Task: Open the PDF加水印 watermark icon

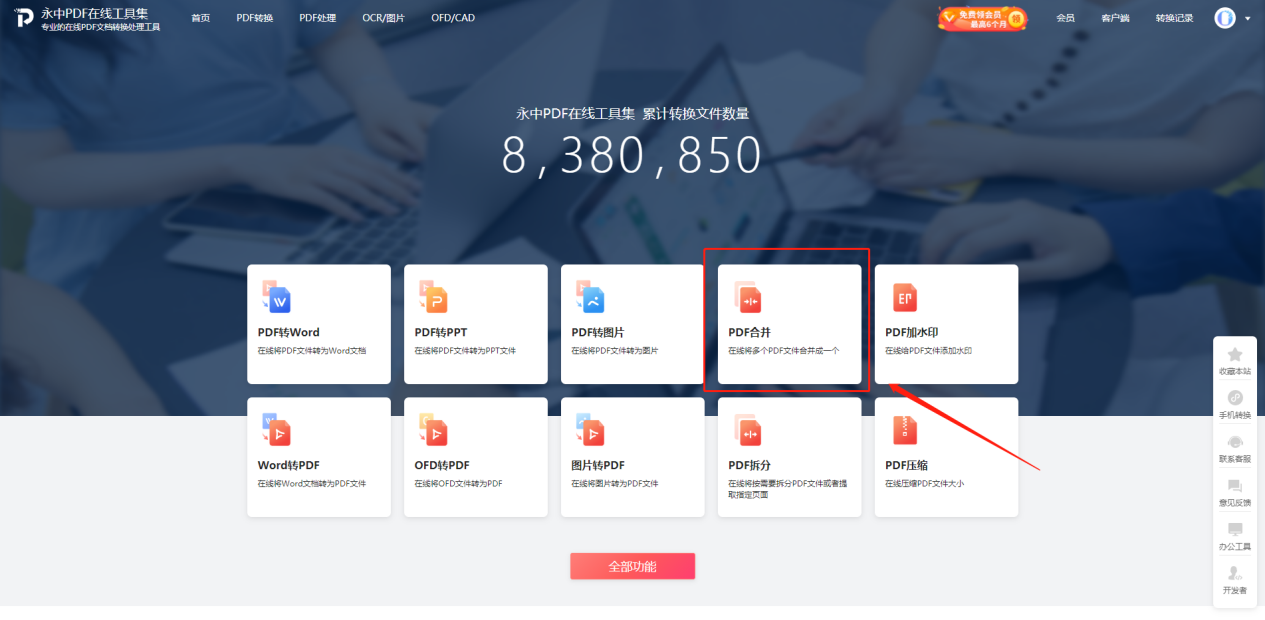Action: pos(904,297)
